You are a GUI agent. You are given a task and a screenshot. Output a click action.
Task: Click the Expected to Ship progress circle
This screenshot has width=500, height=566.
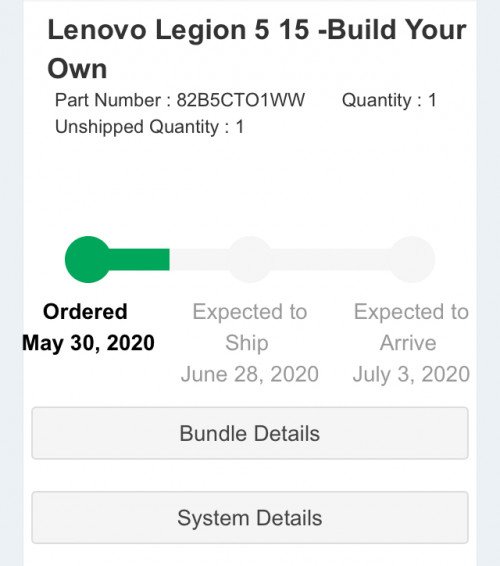coord(249,259)
